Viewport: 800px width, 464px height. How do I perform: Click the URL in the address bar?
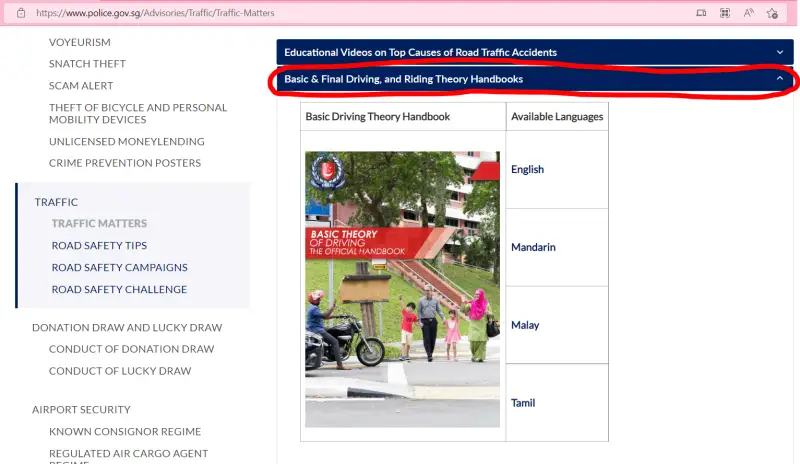155,13
